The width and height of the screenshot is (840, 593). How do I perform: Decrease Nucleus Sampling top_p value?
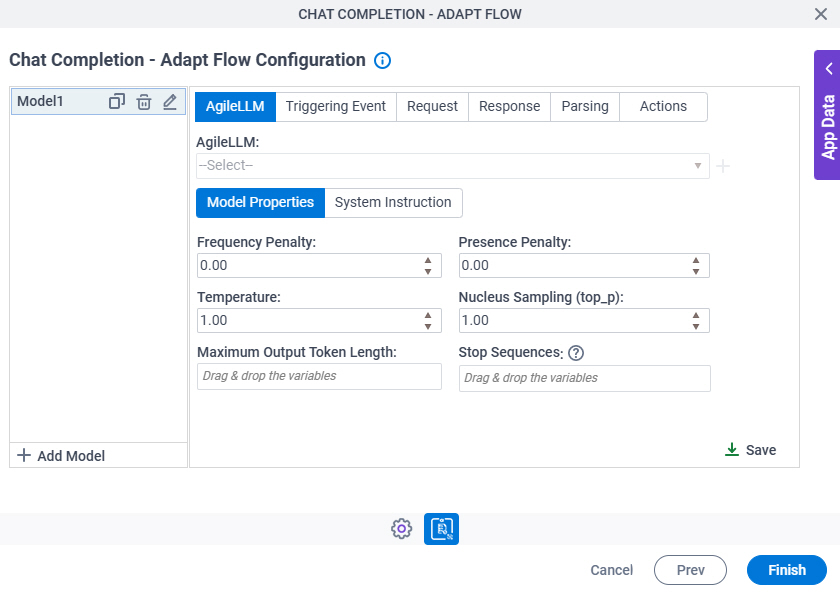pyautogui.click(x=695, y=326)
